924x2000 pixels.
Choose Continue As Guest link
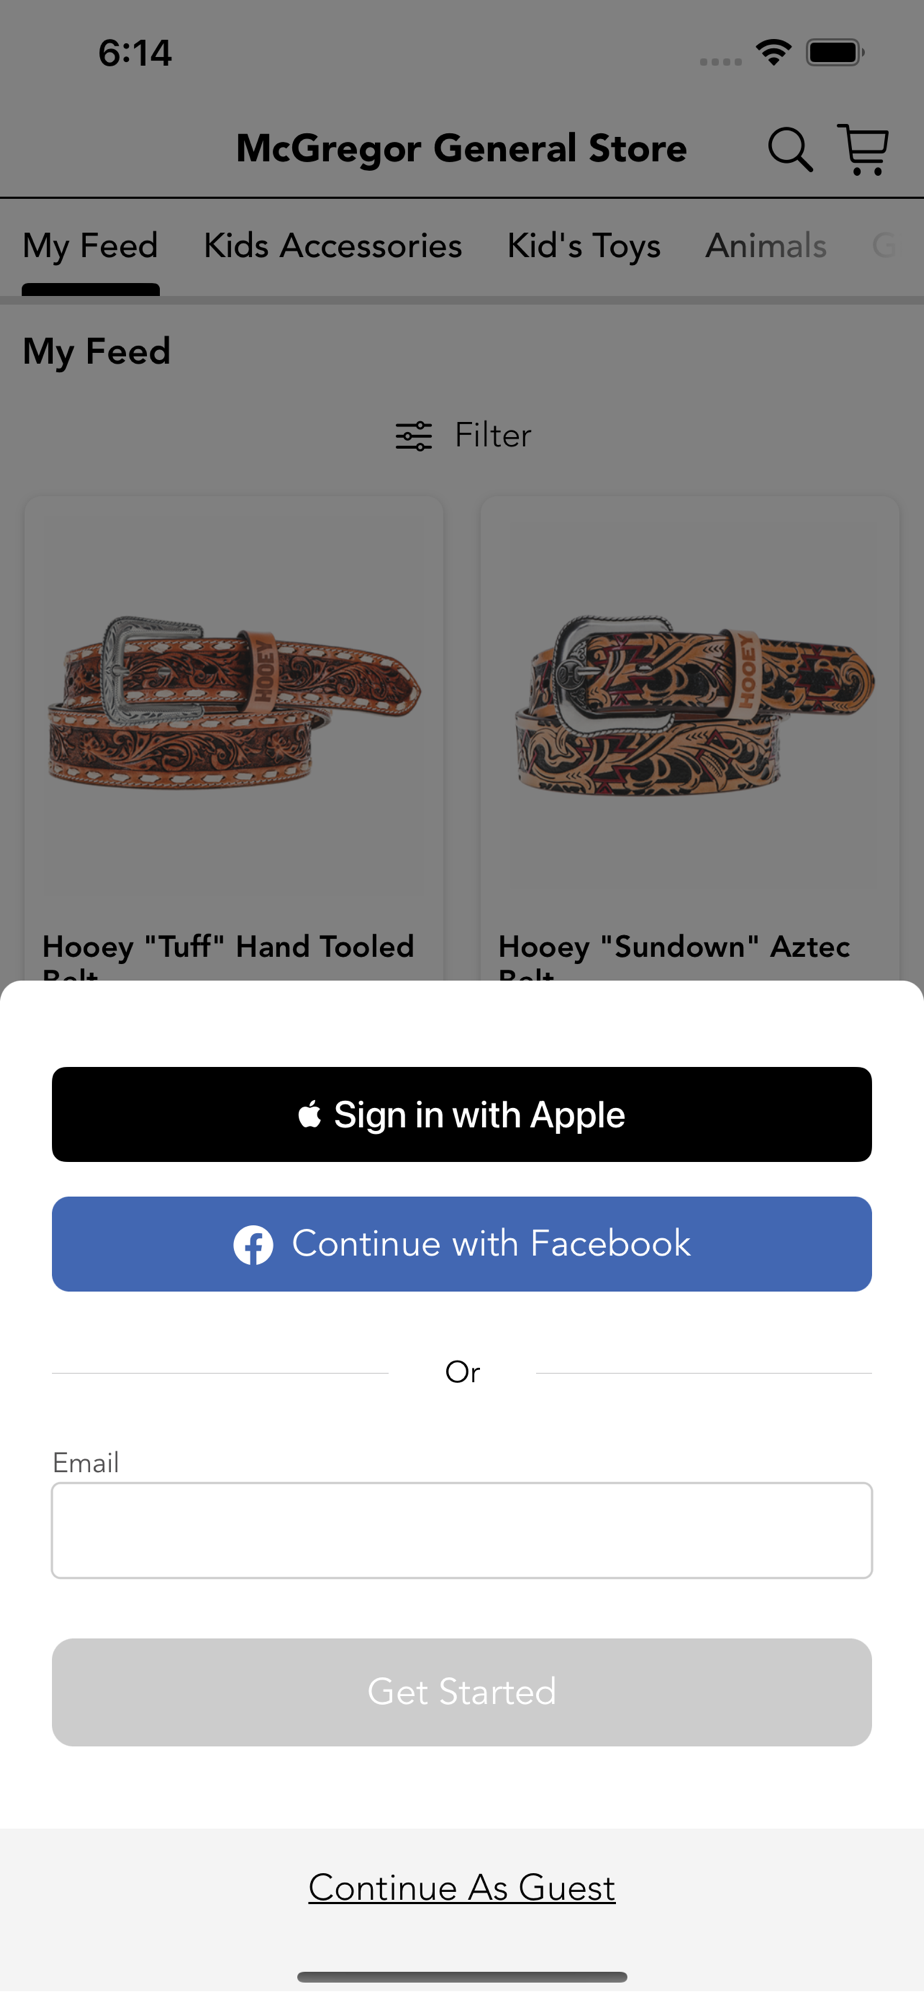(462, 1888)
